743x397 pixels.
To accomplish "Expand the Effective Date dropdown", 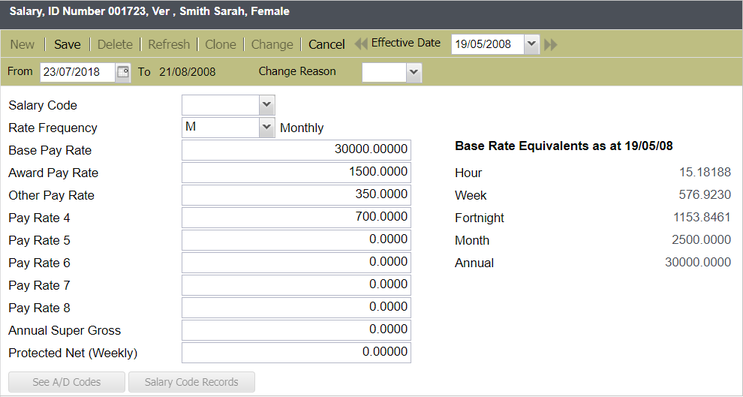I will point(532,44).
